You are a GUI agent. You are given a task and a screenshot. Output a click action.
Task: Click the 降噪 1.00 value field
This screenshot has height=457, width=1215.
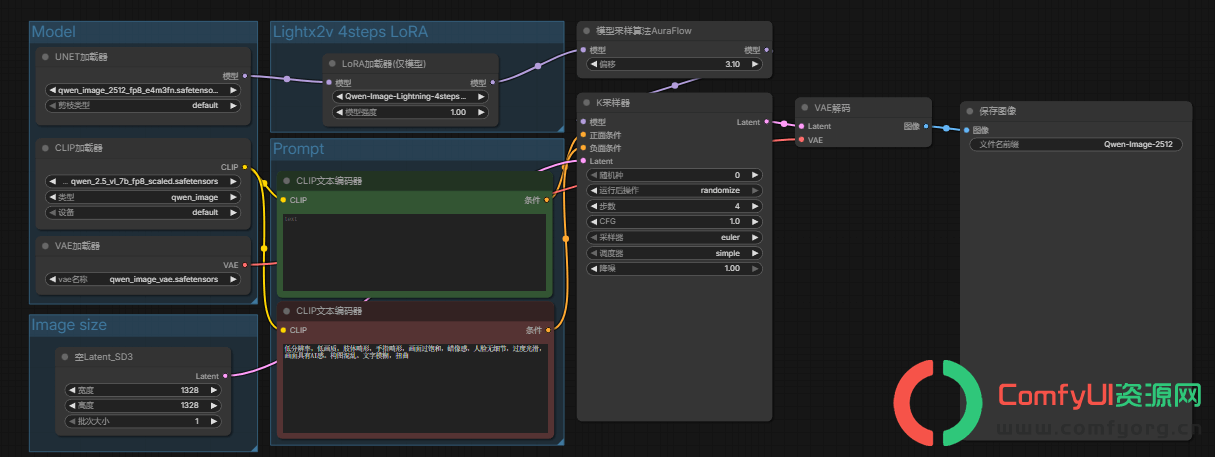click(x=675, y=268)
